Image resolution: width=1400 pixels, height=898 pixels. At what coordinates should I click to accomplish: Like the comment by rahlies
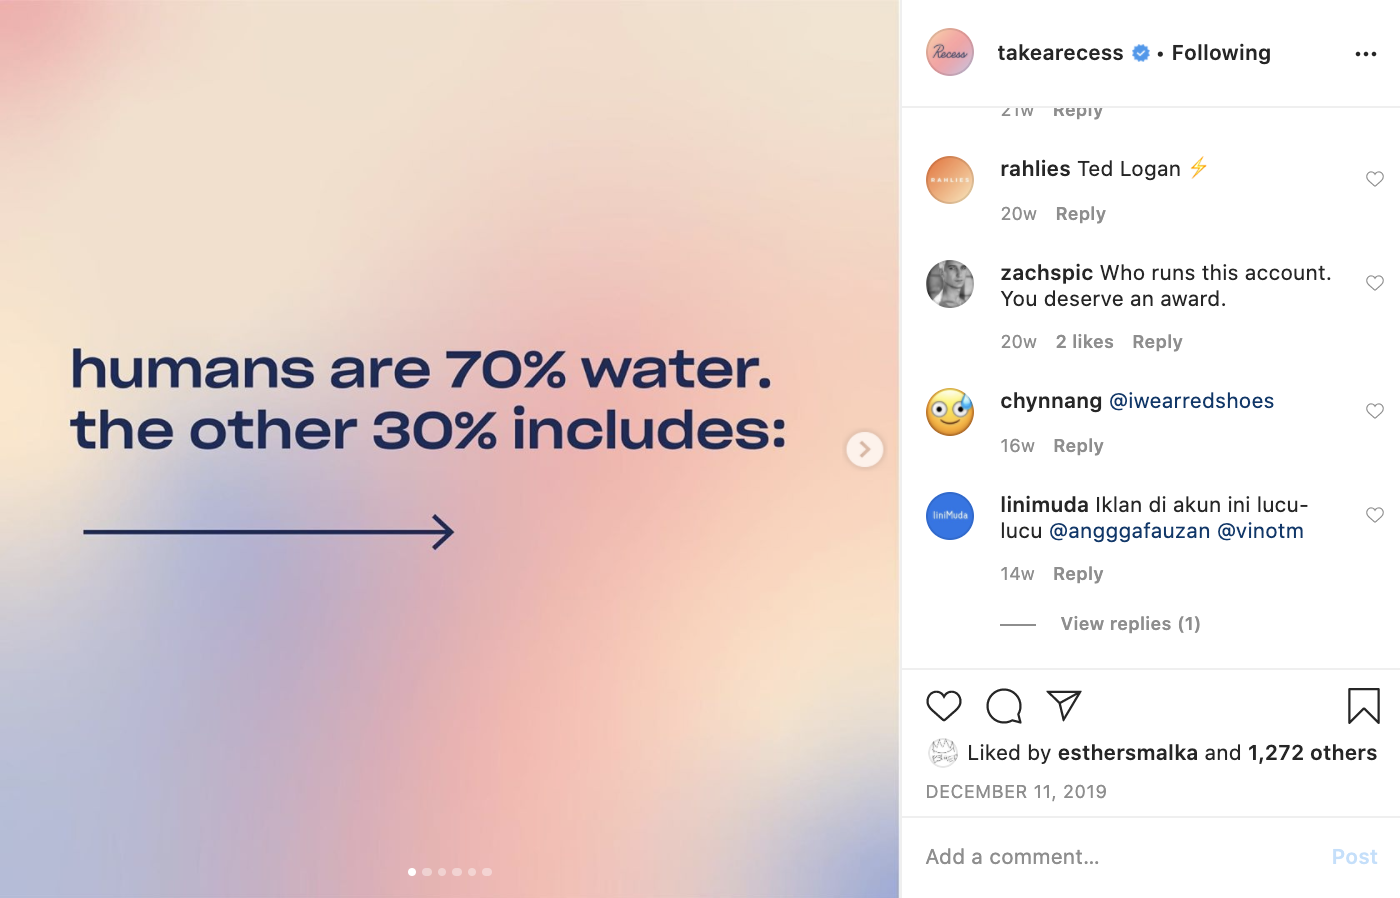pos(1375,179)
